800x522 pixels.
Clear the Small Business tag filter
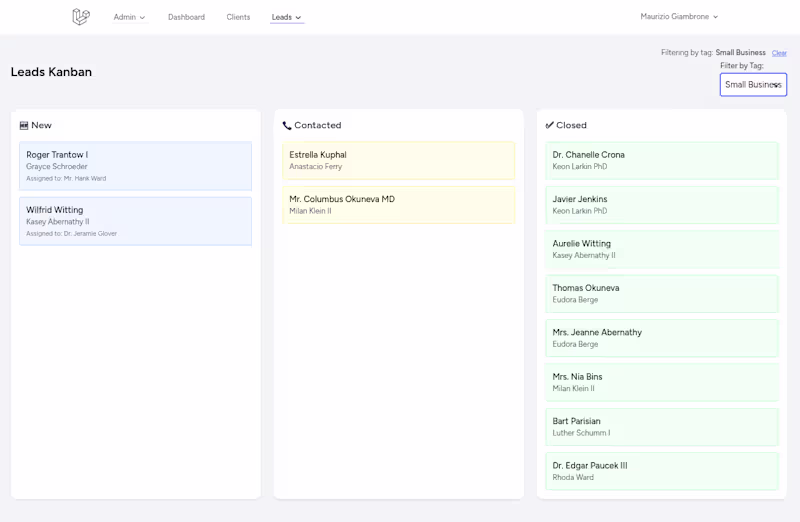coord(779,53)
